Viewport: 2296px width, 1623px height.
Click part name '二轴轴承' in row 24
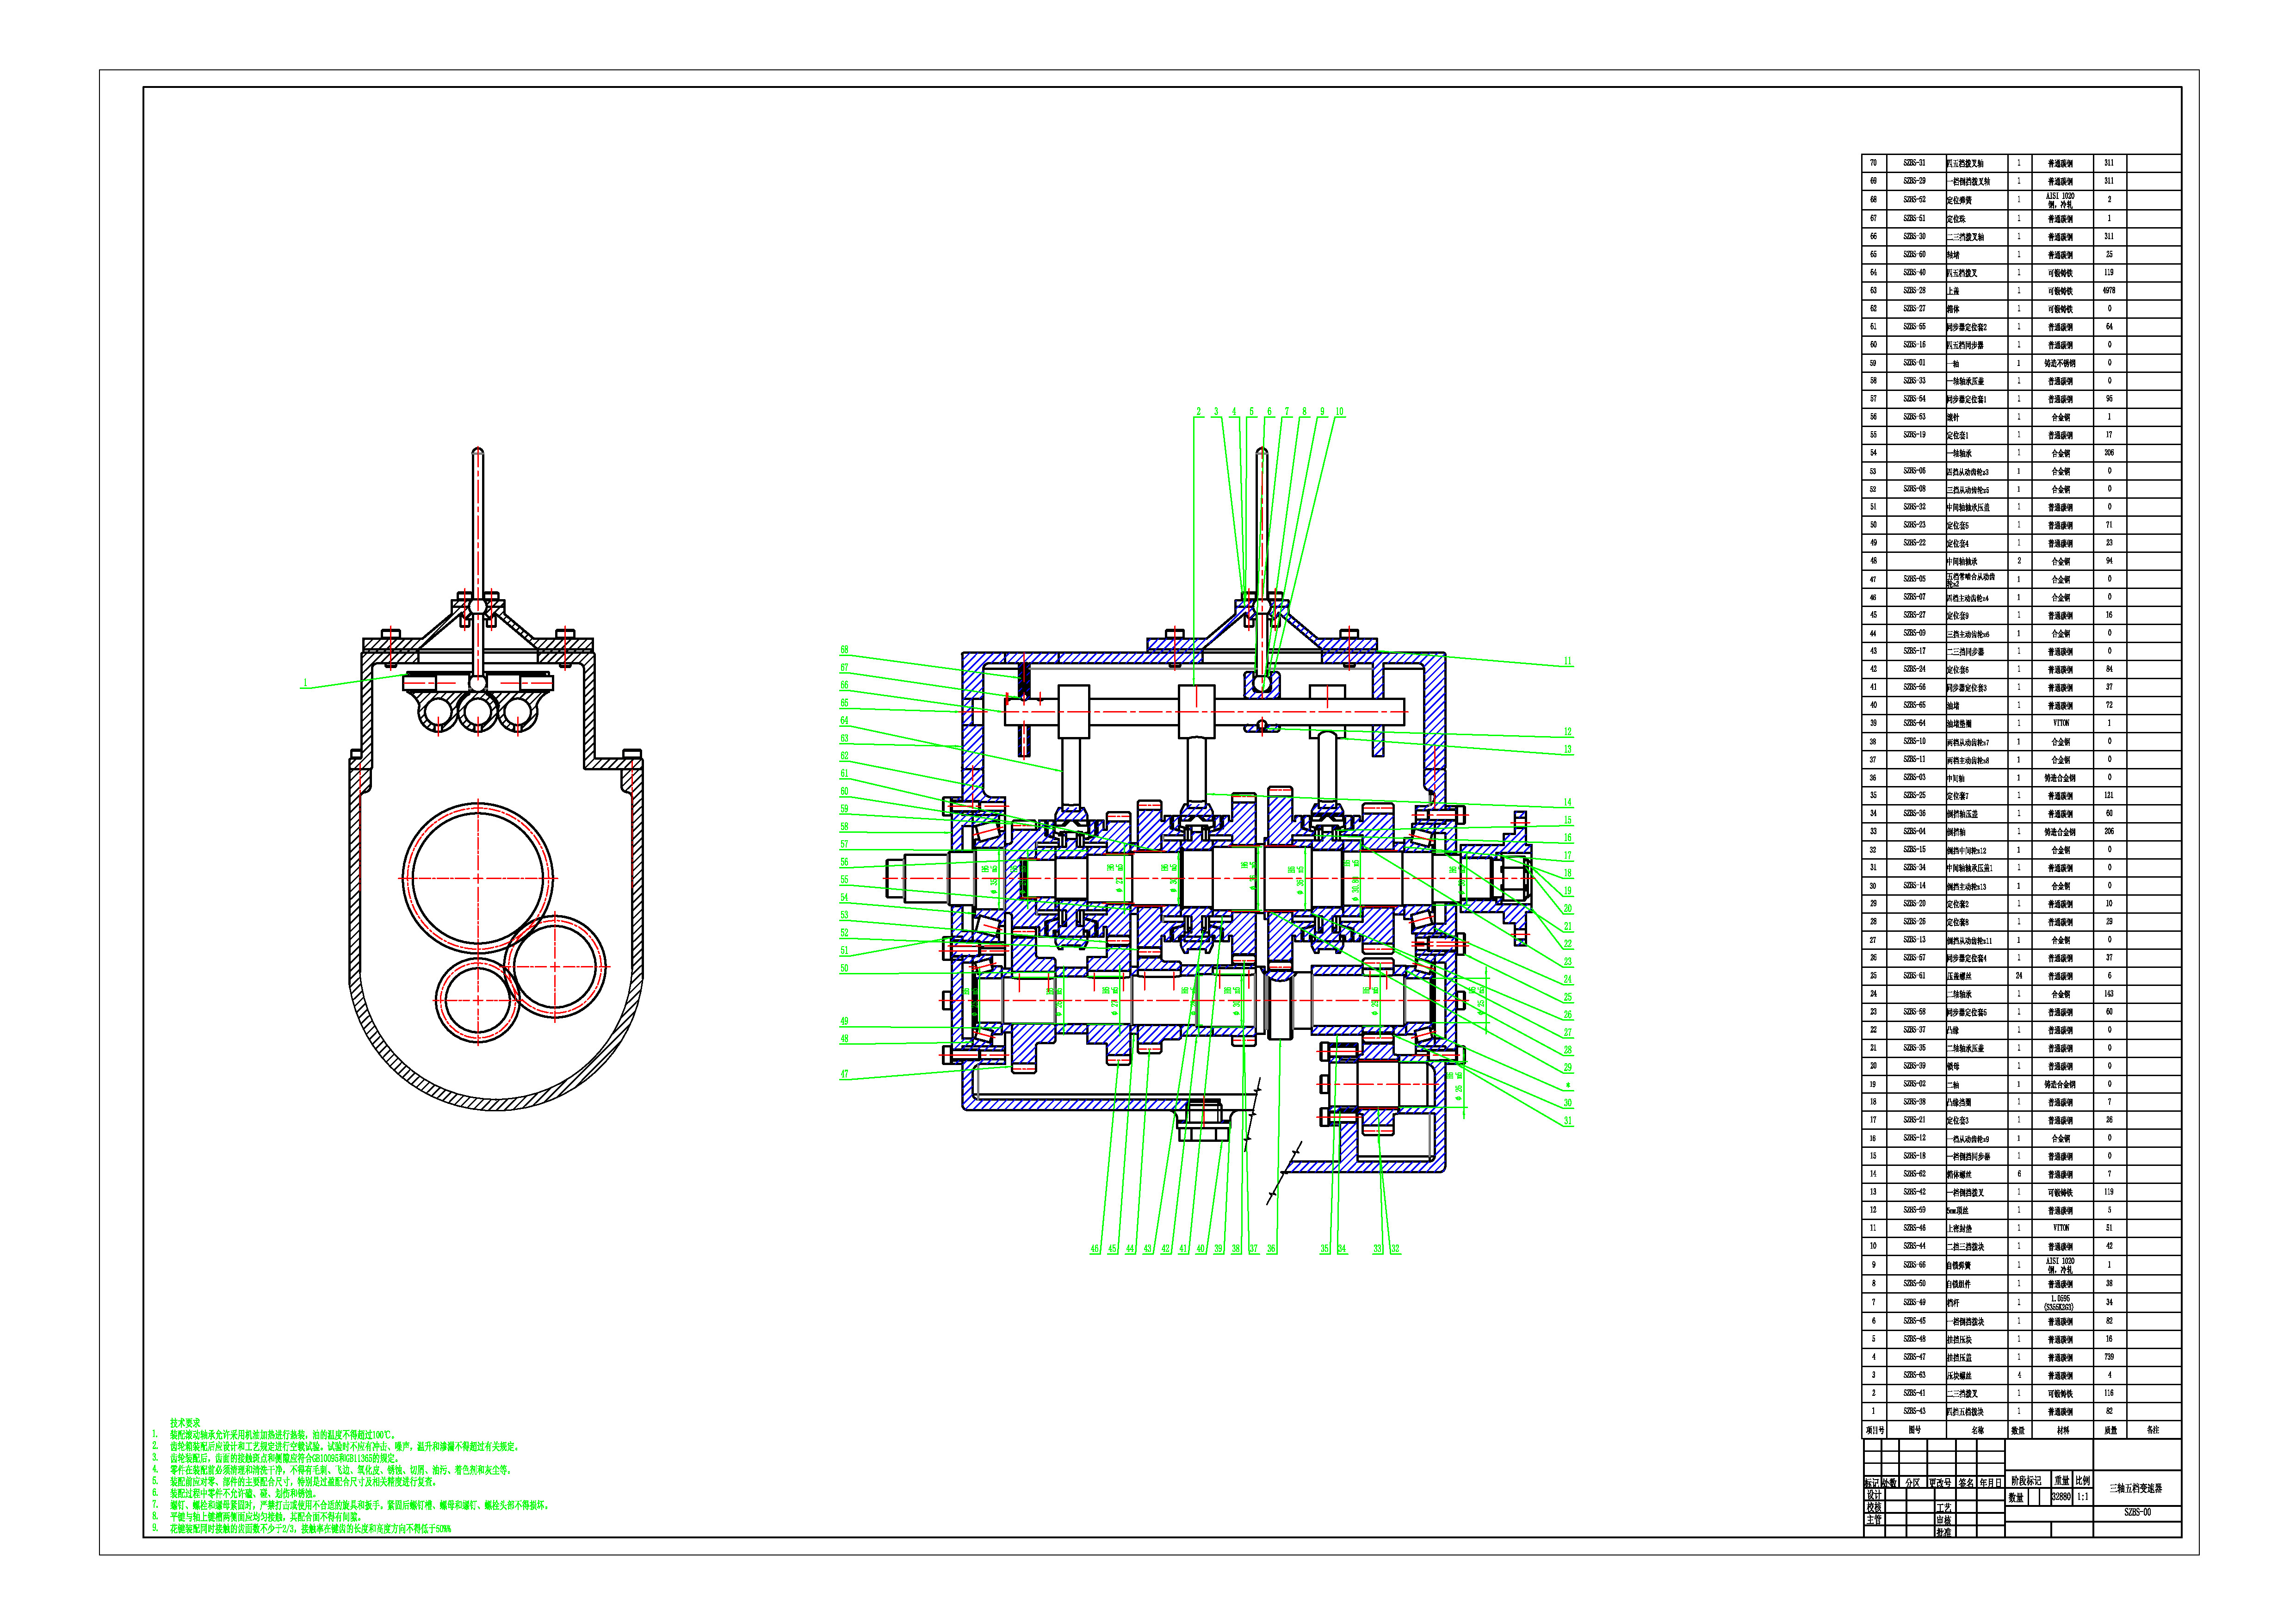1959,994
